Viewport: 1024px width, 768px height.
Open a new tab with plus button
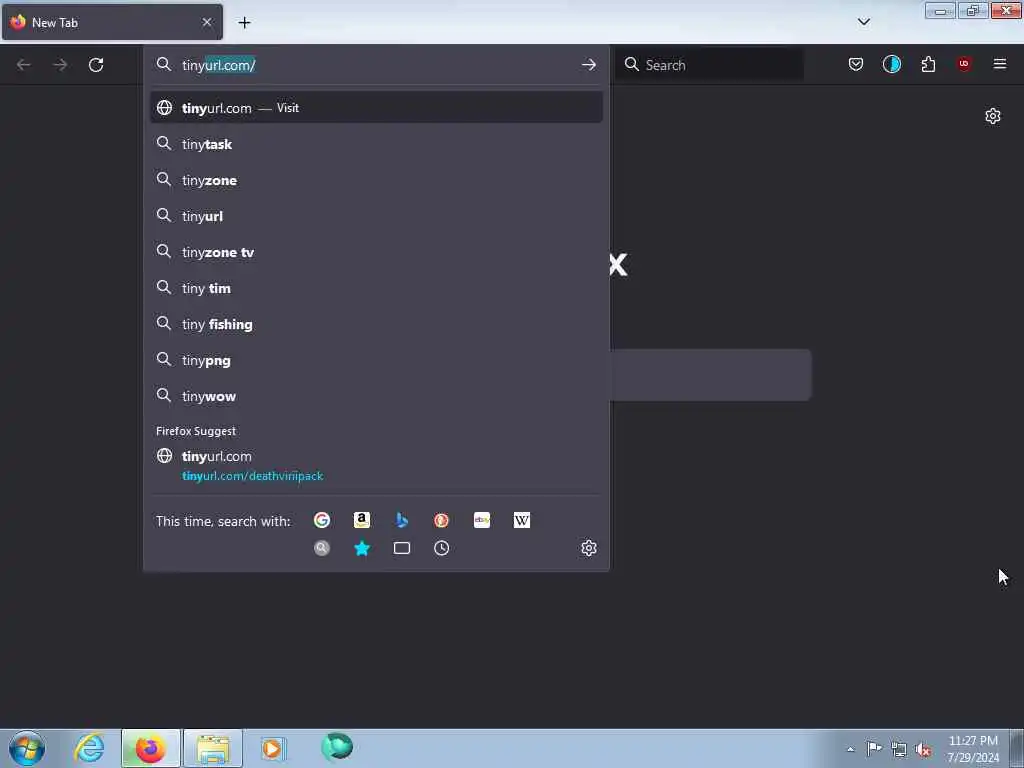click(x=244, y=23)
